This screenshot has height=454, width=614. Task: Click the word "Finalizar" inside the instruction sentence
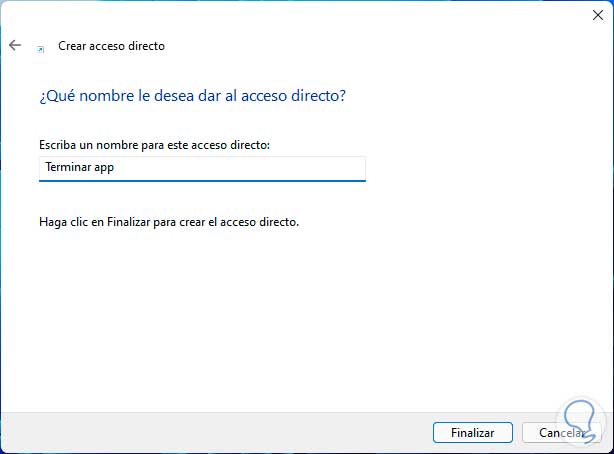(x=132, y=222)
